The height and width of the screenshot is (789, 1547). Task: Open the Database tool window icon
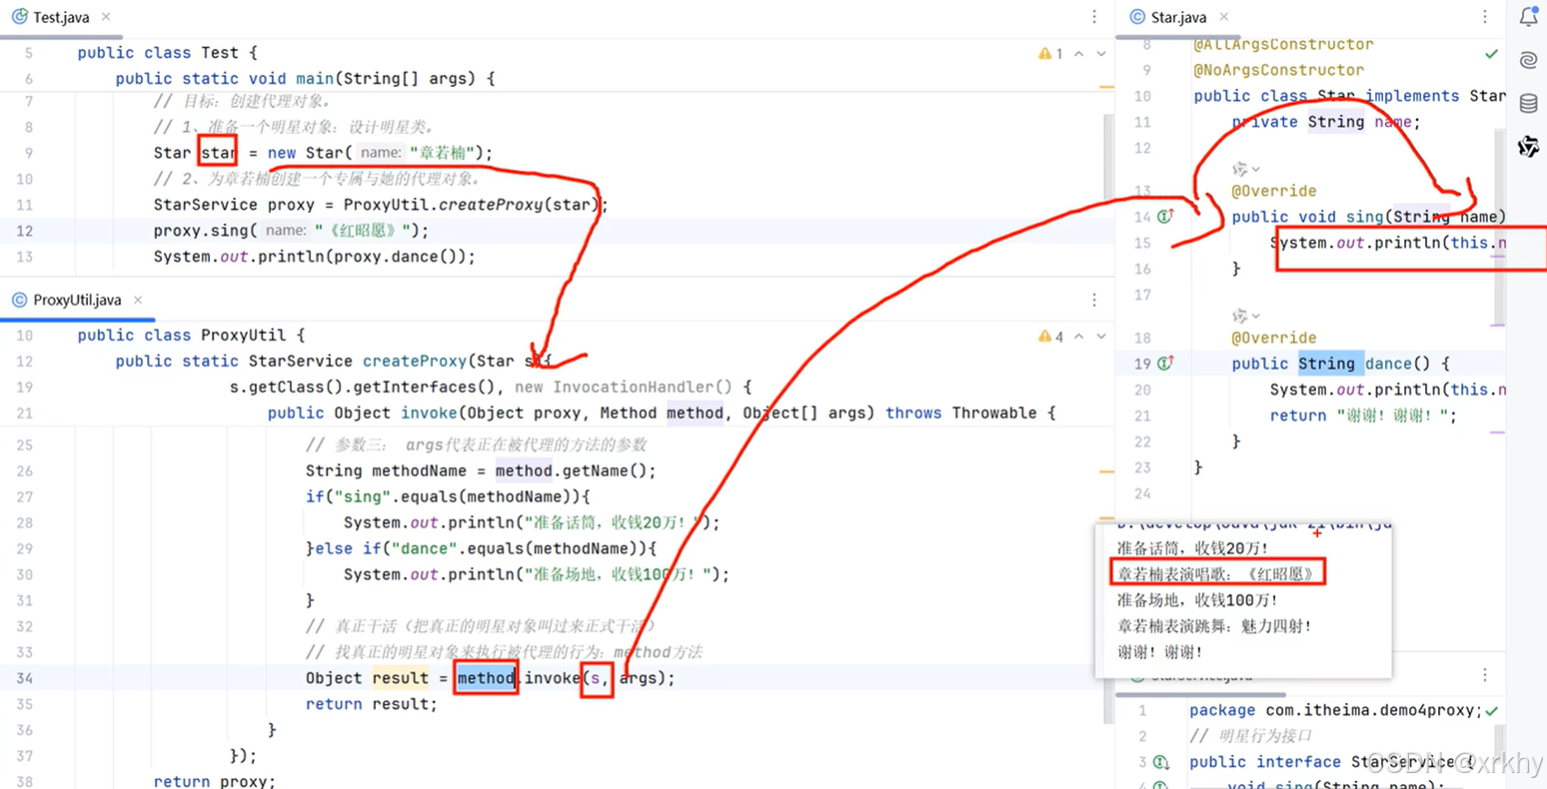tap(1528, 103)
